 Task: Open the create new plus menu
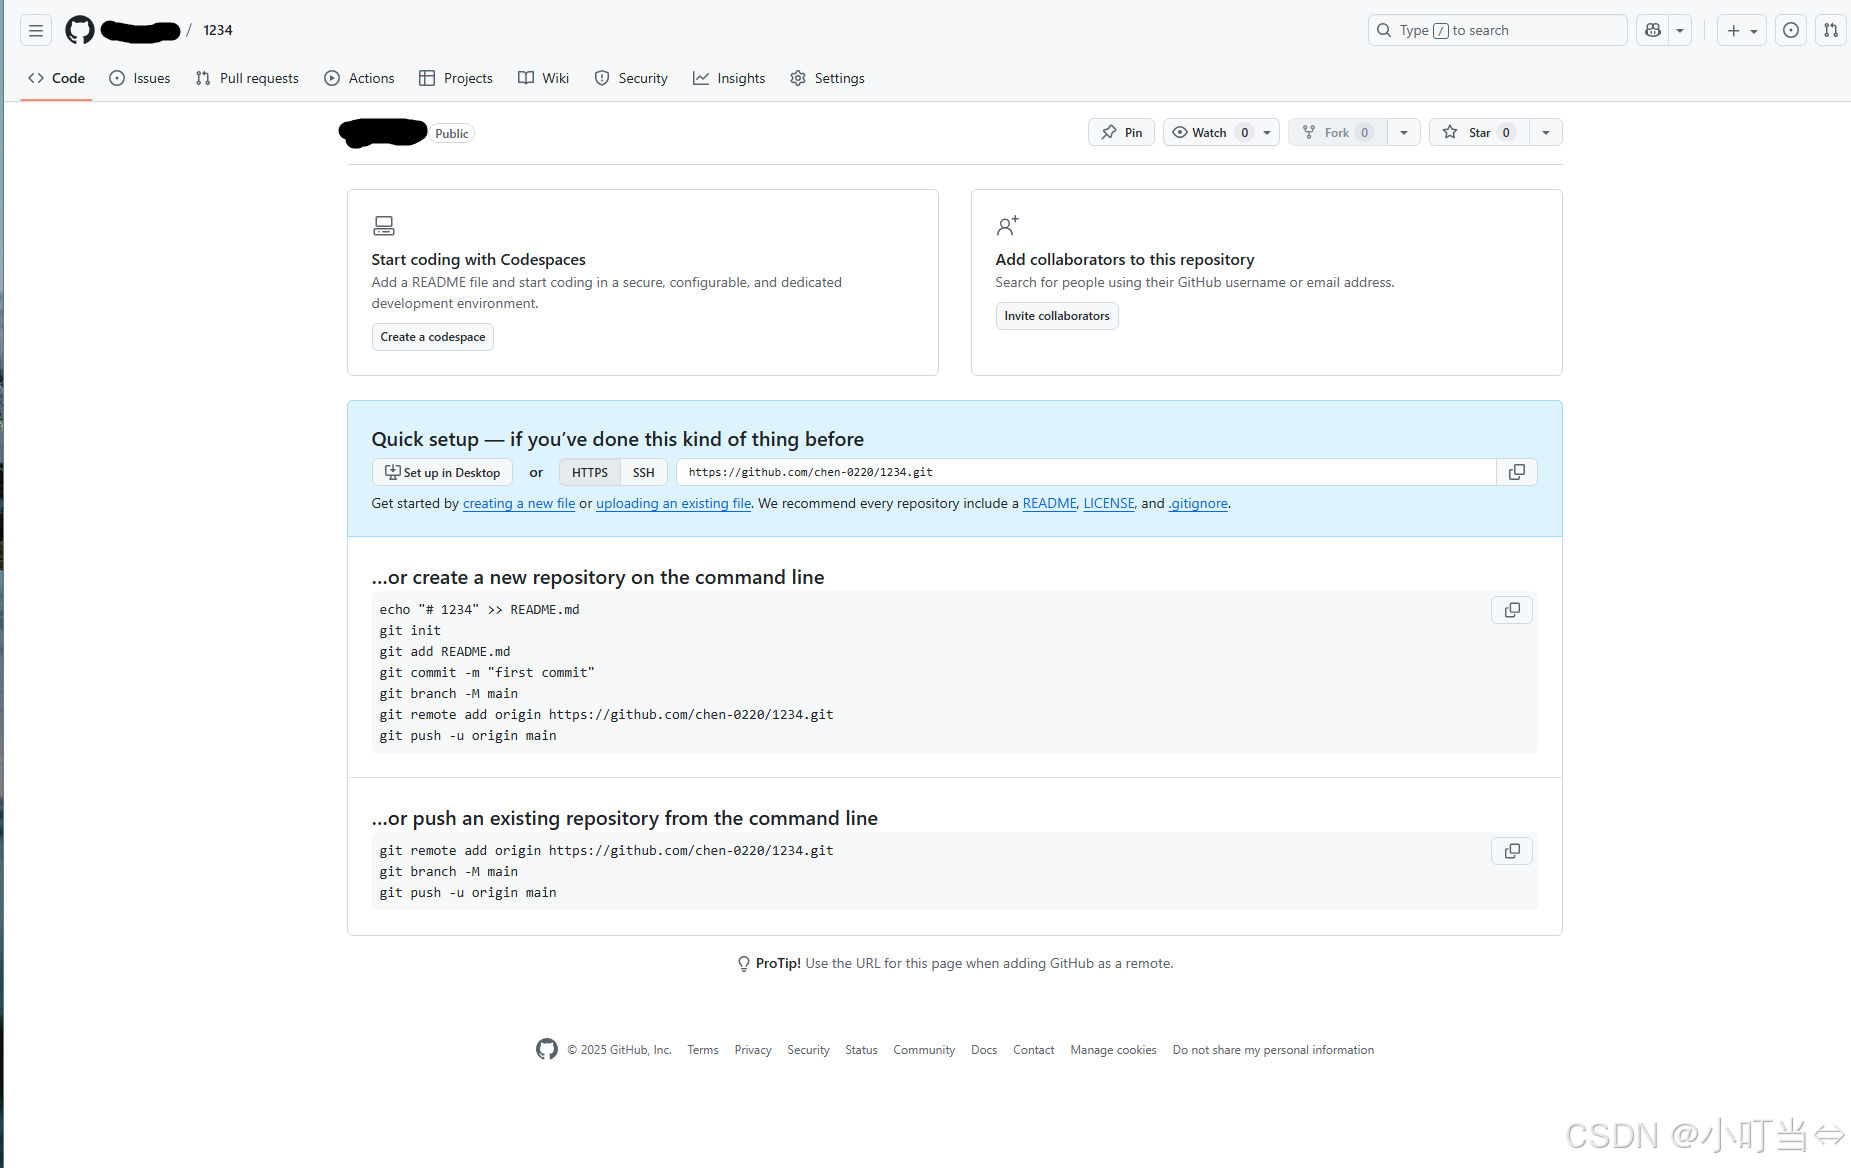point(1742,30)
